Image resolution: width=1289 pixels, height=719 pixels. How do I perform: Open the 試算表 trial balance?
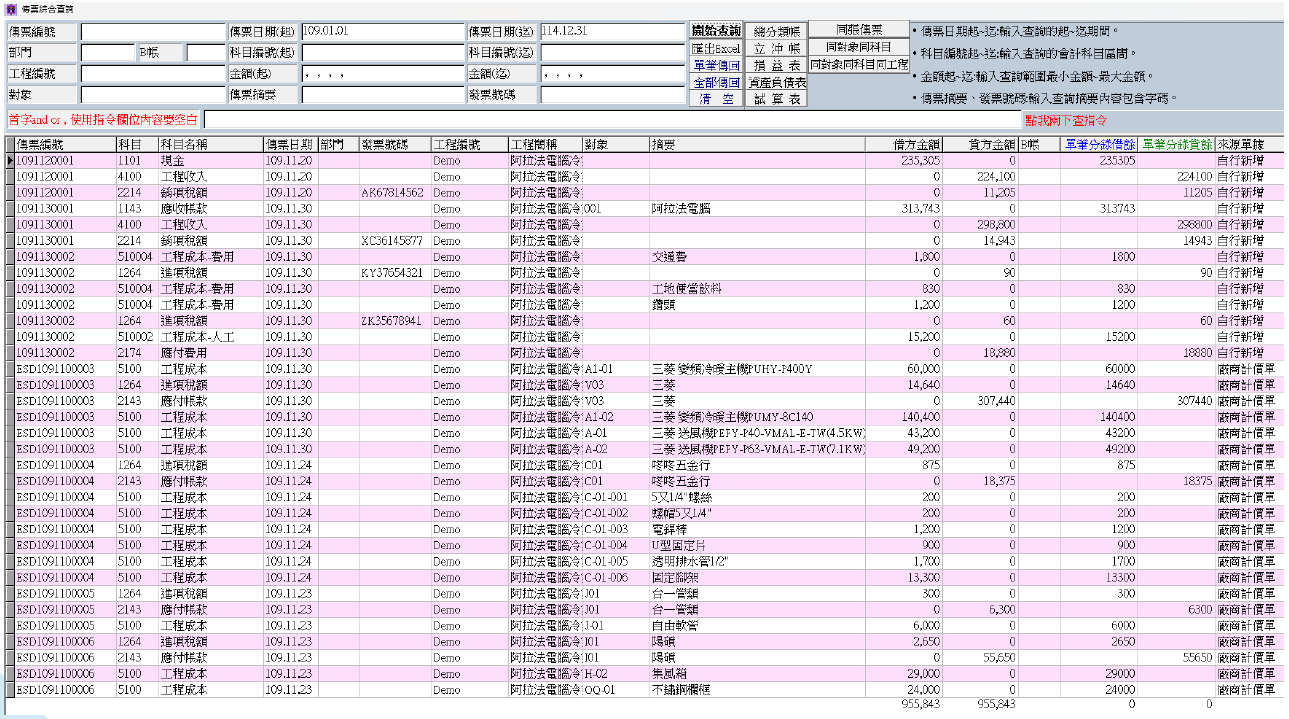click(776, 99)
